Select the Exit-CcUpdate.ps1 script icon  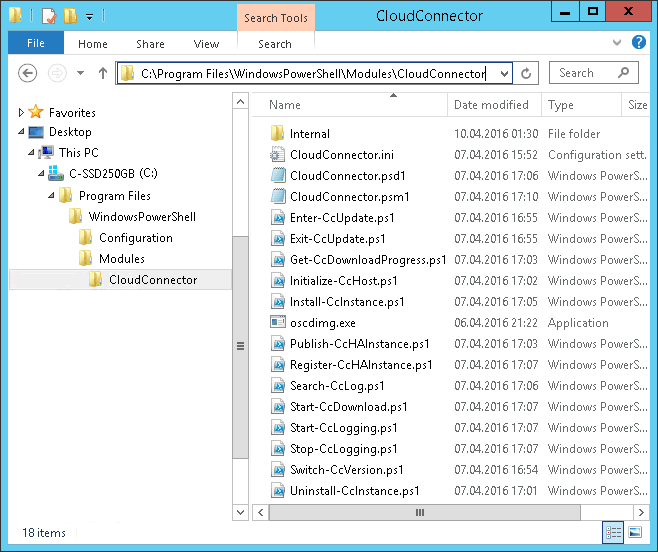(277, 238)
